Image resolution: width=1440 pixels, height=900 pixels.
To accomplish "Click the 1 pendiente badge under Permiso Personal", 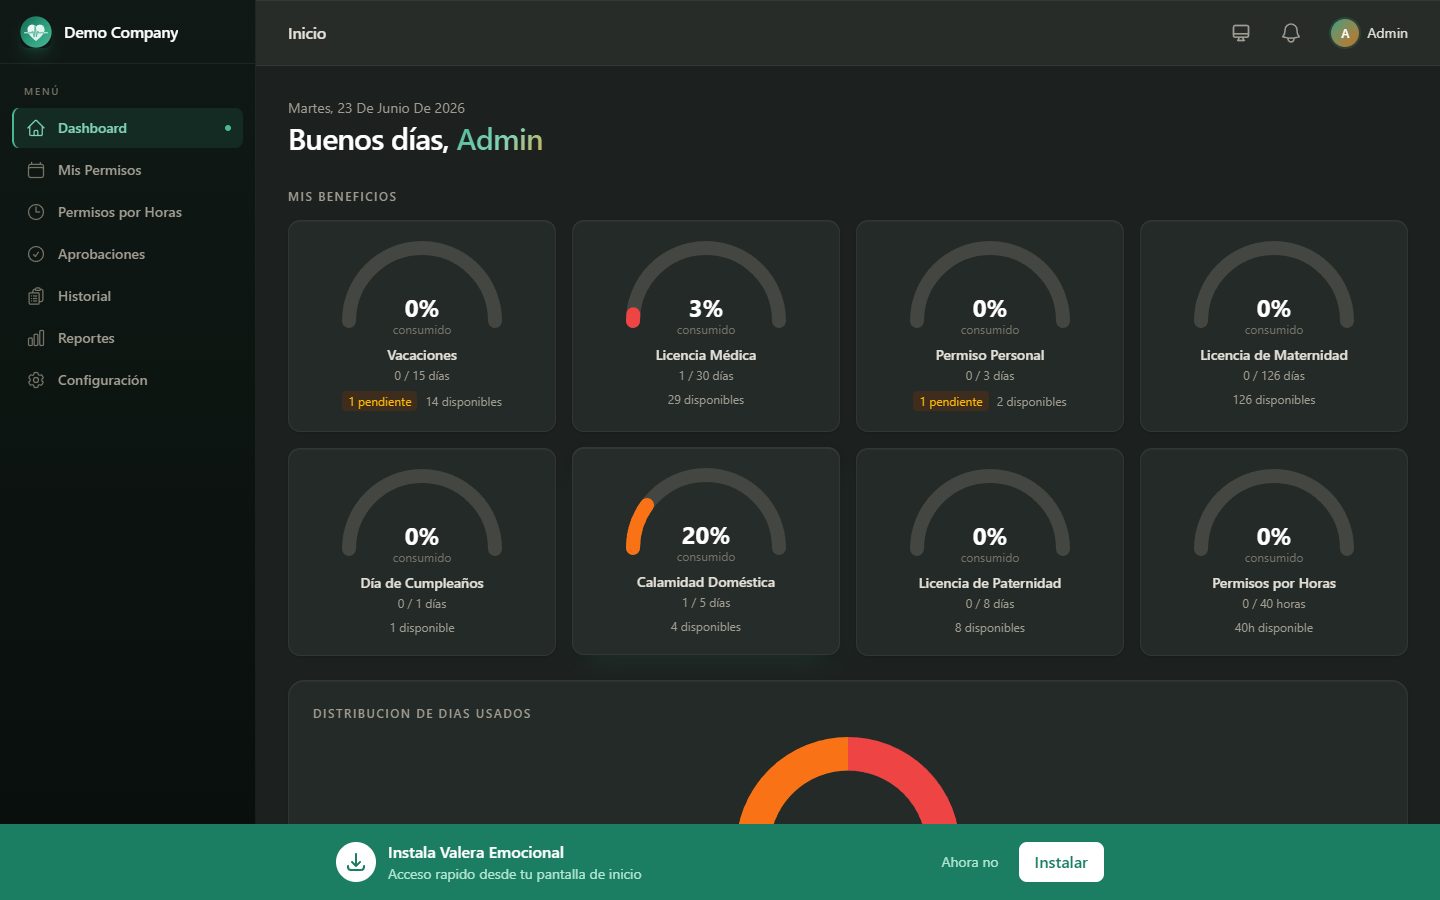I will pyautogui.click(x=951, y=402).
